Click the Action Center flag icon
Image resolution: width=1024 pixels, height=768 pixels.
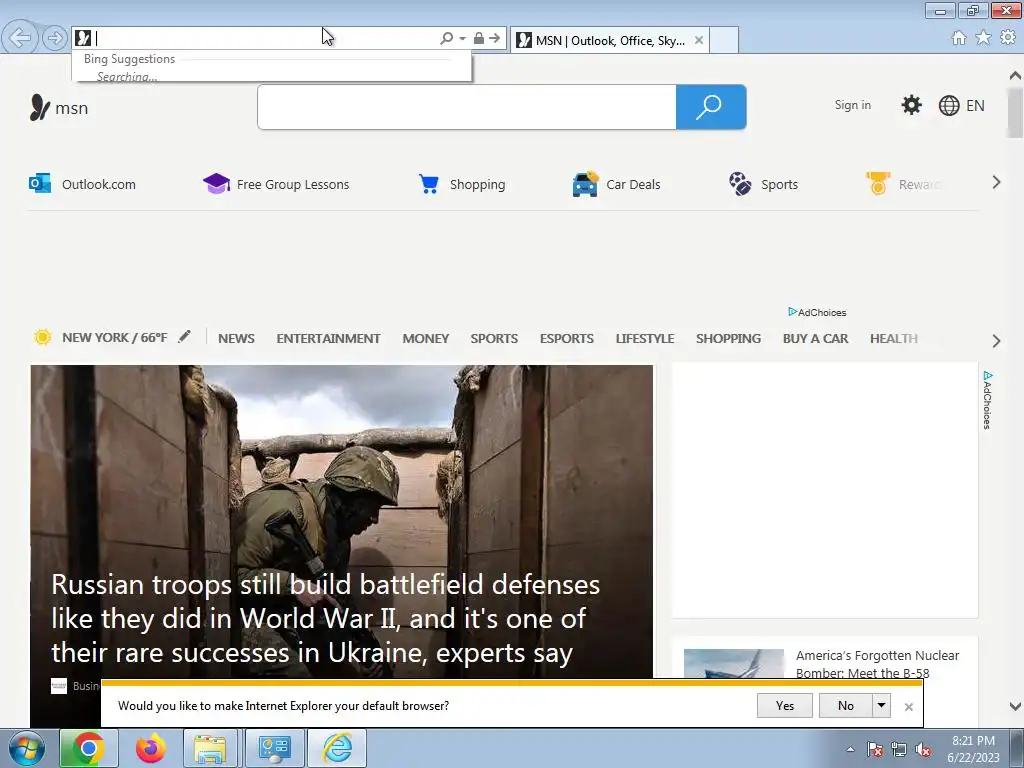(874, 749)
